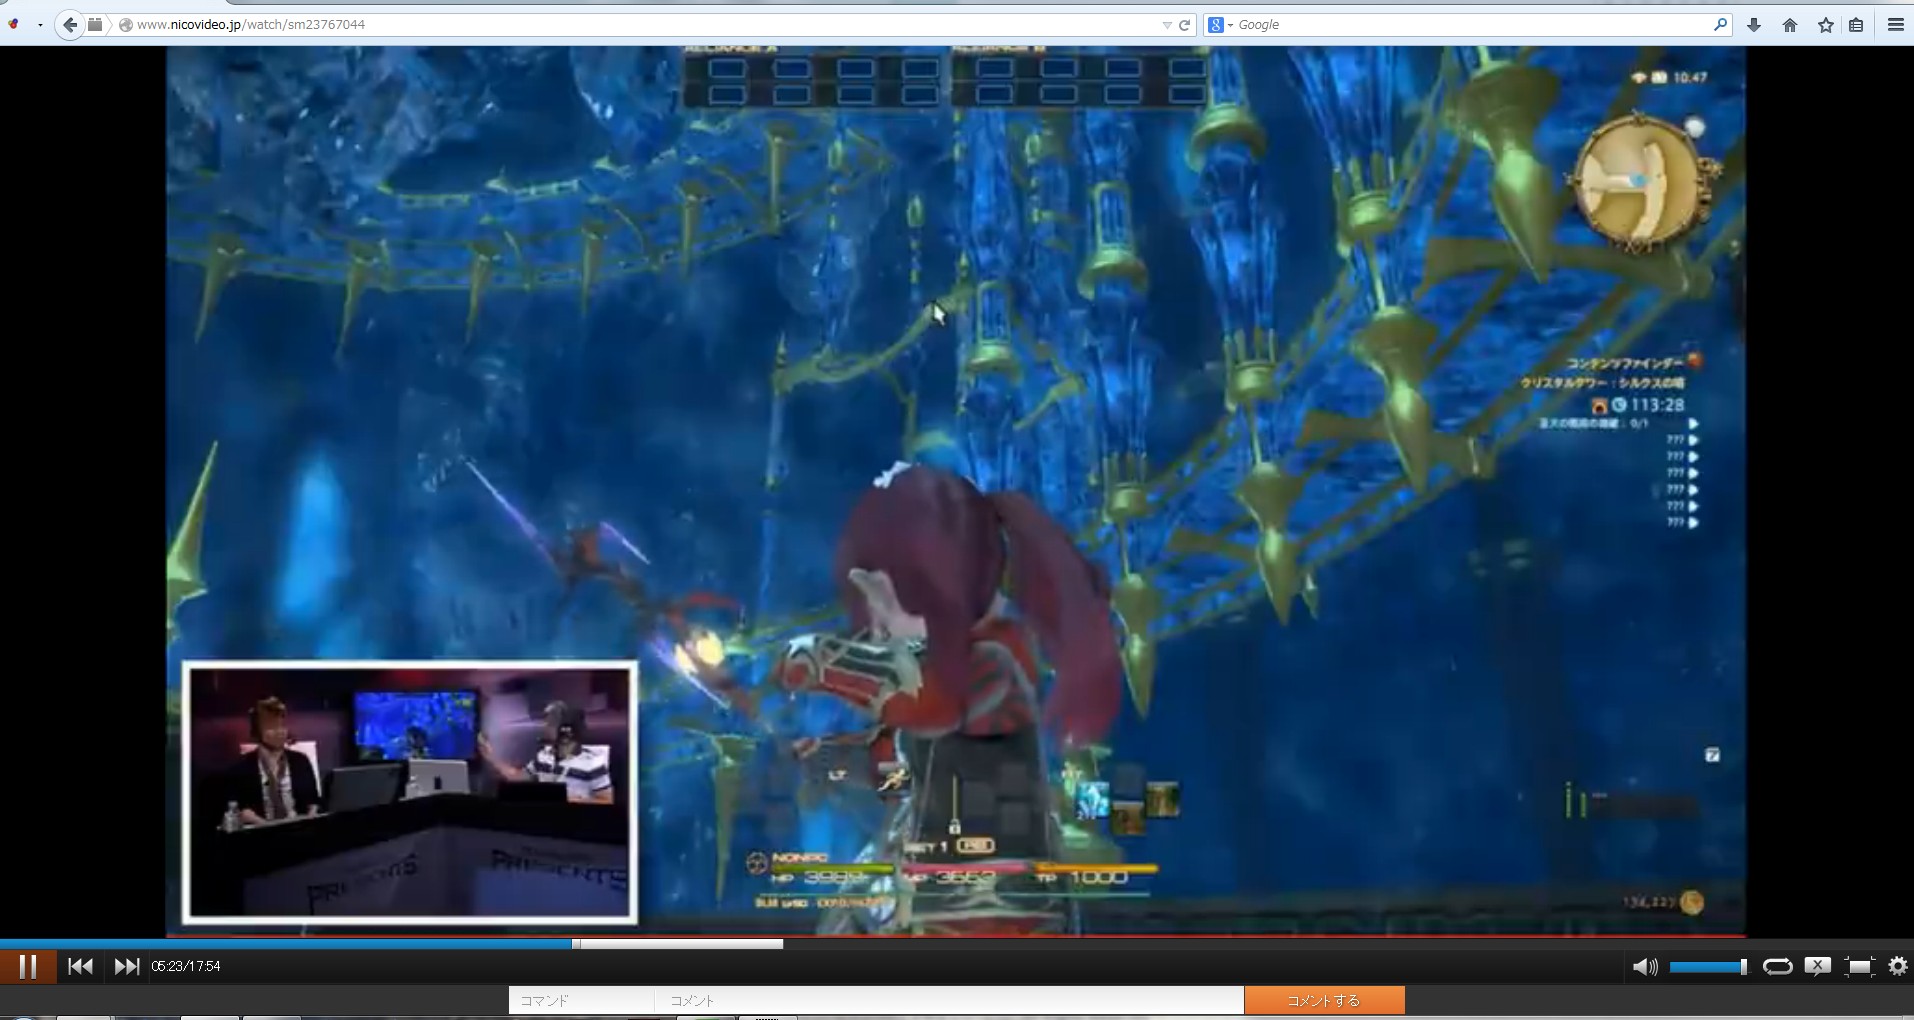Click the site identity globe icon
The image size is (1914, 1020).
[126, 25]
